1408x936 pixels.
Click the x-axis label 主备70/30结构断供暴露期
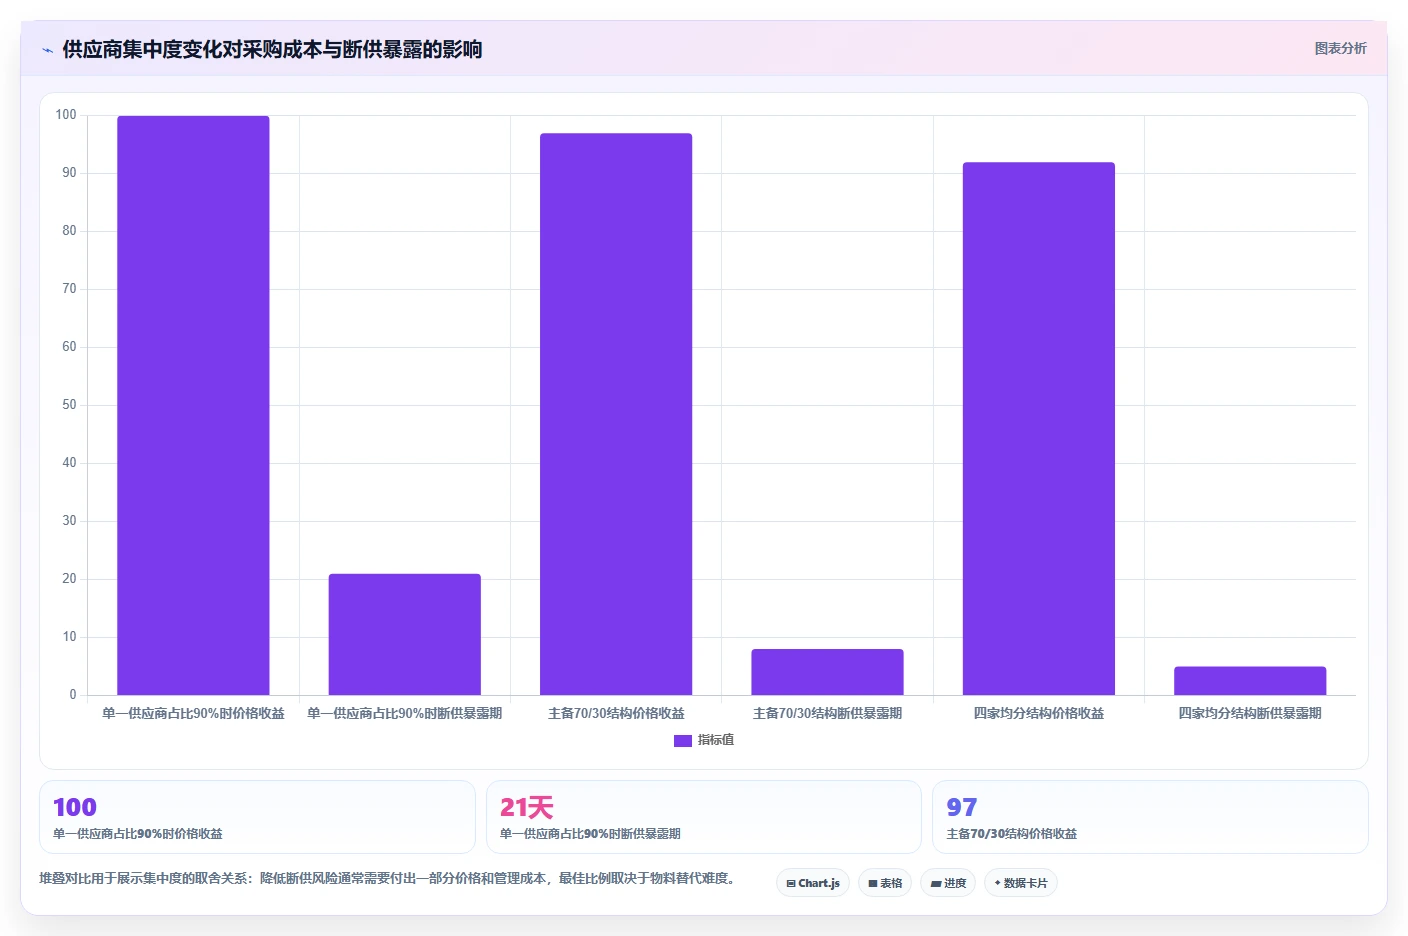coord(827,713)
